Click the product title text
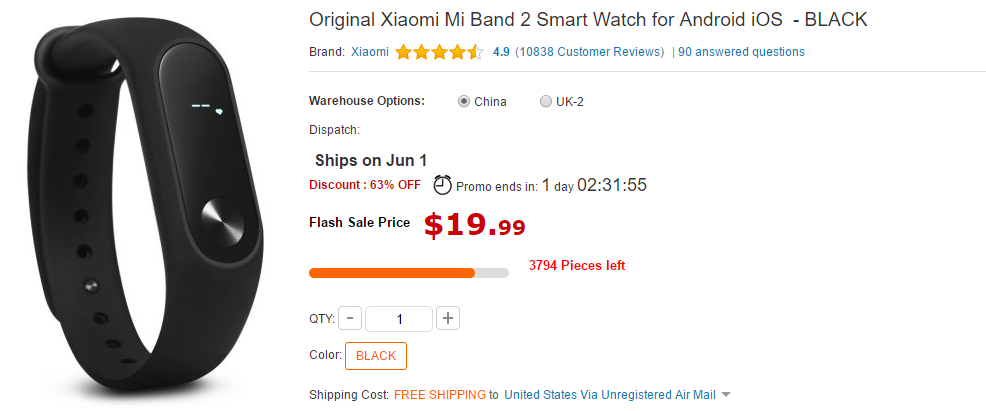986x411 pixels. [588, 19]
